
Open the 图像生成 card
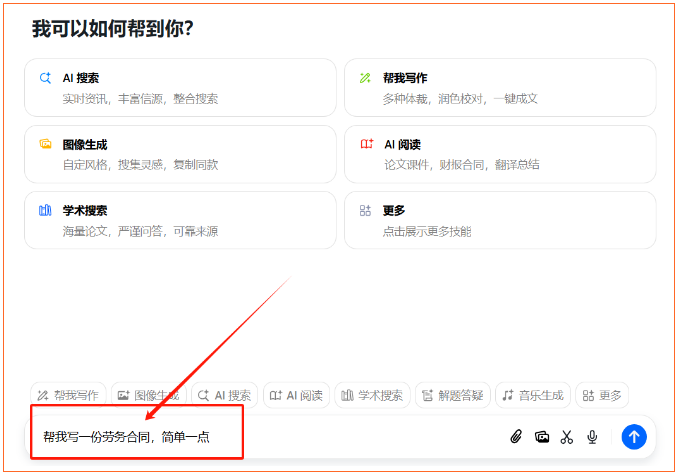pos(180,154)
